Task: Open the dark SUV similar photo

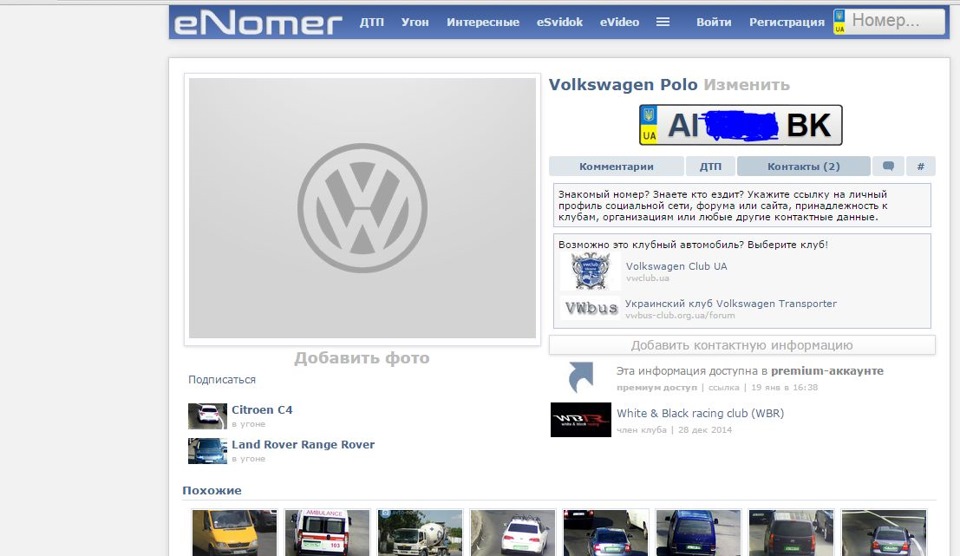Action: point(791,533)
